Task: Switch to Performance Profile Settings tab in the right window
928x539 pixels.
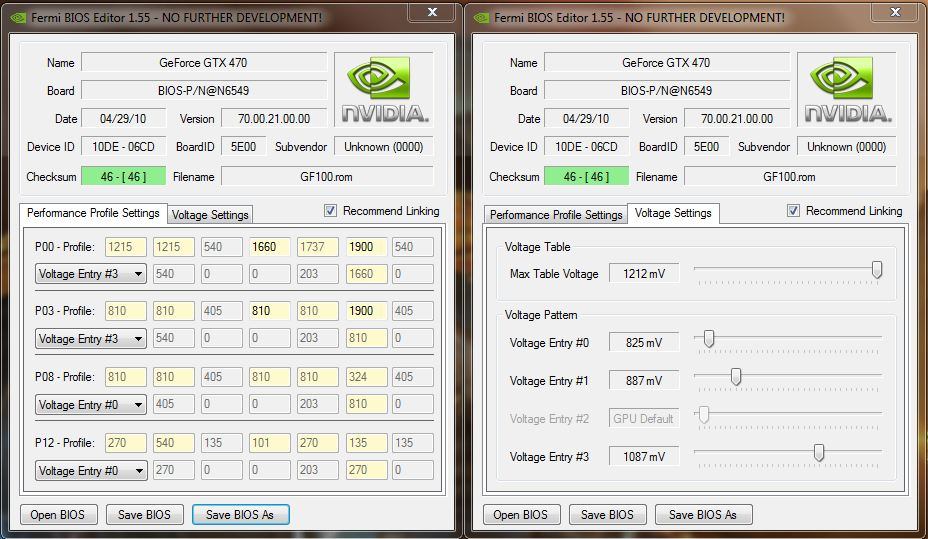Action: point(556,215)
